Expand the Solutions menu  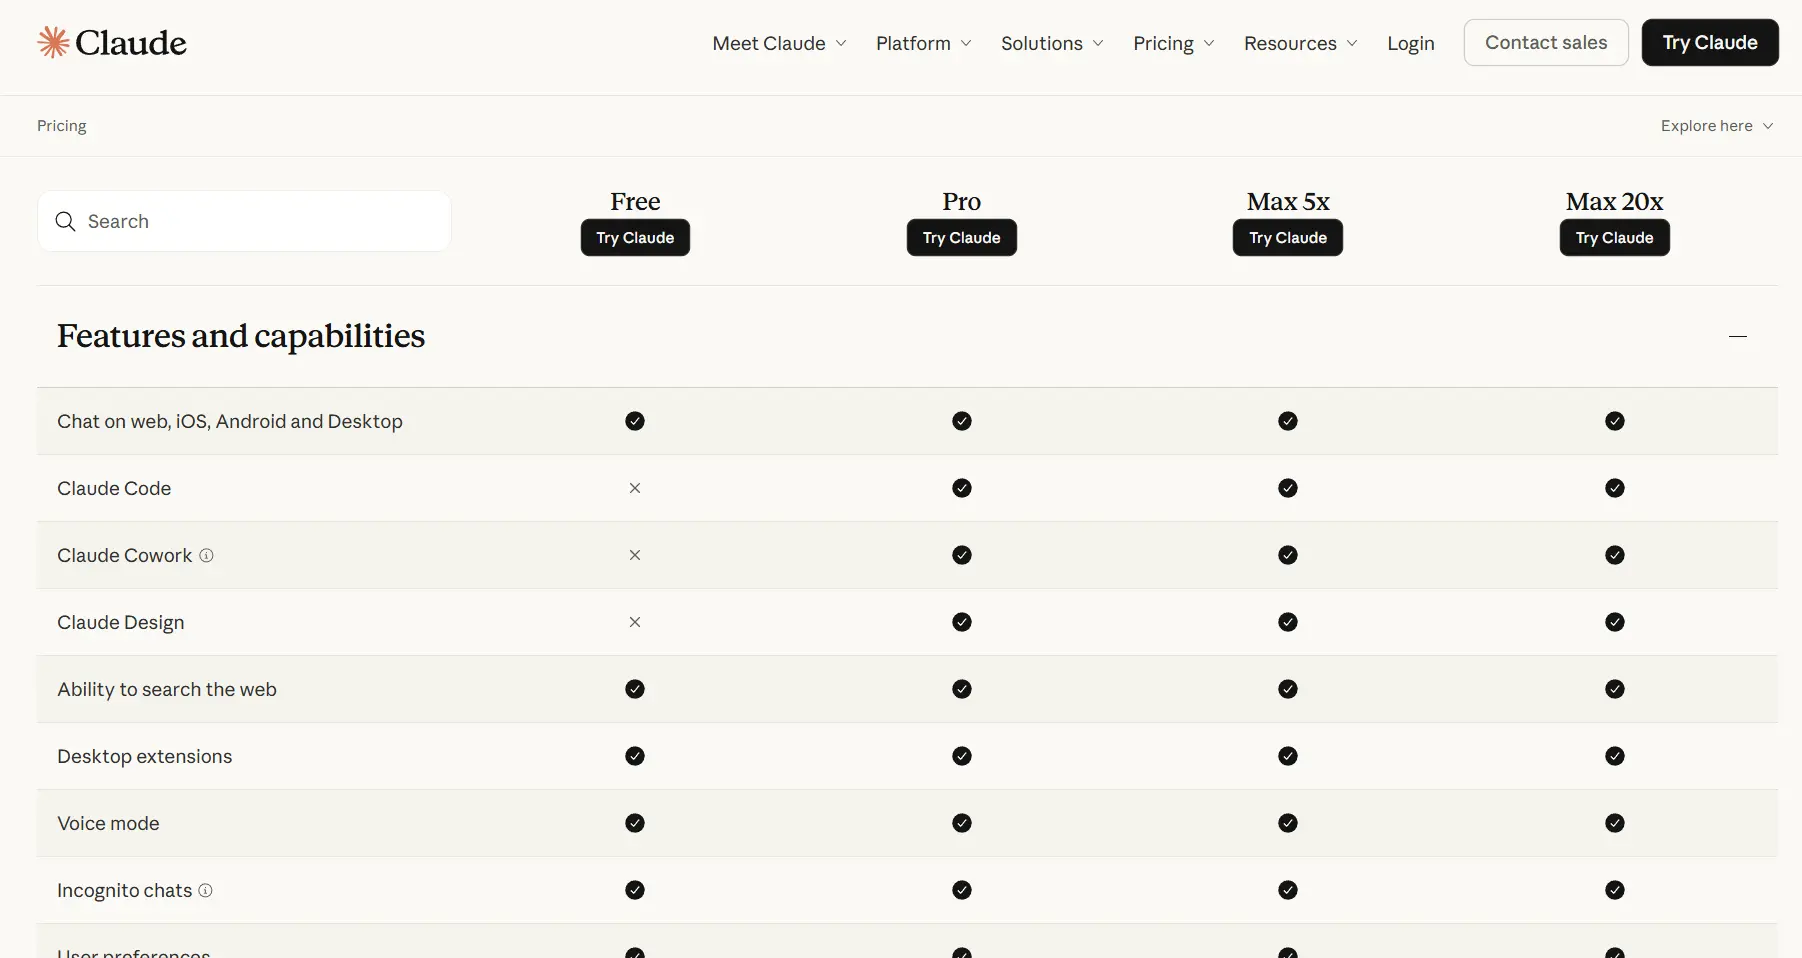(1052, 43)
